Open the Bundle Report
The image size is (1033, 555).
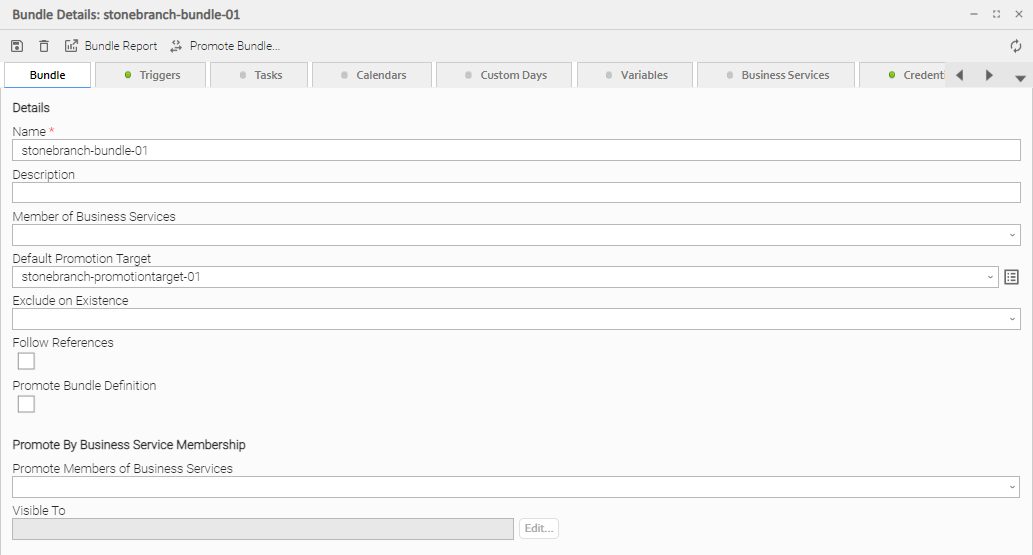click(x=111, y=46)
